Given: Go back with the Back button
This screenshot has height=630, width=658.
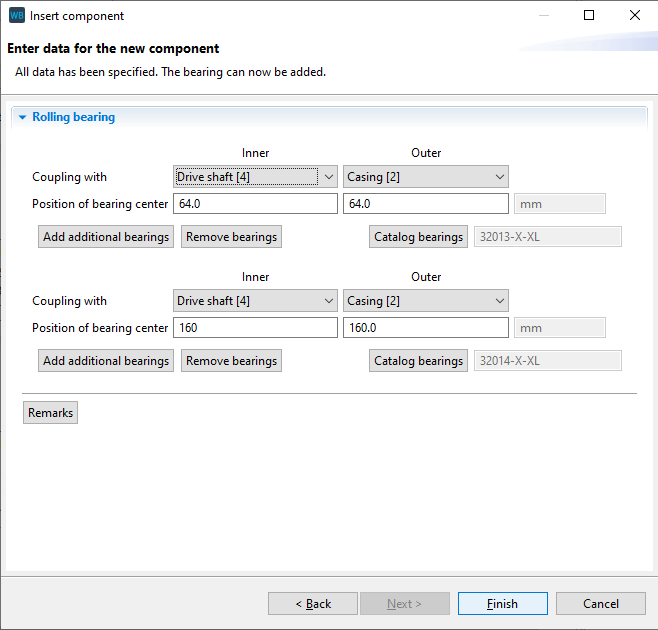Looking at the screenshot, I should [313, 604].
